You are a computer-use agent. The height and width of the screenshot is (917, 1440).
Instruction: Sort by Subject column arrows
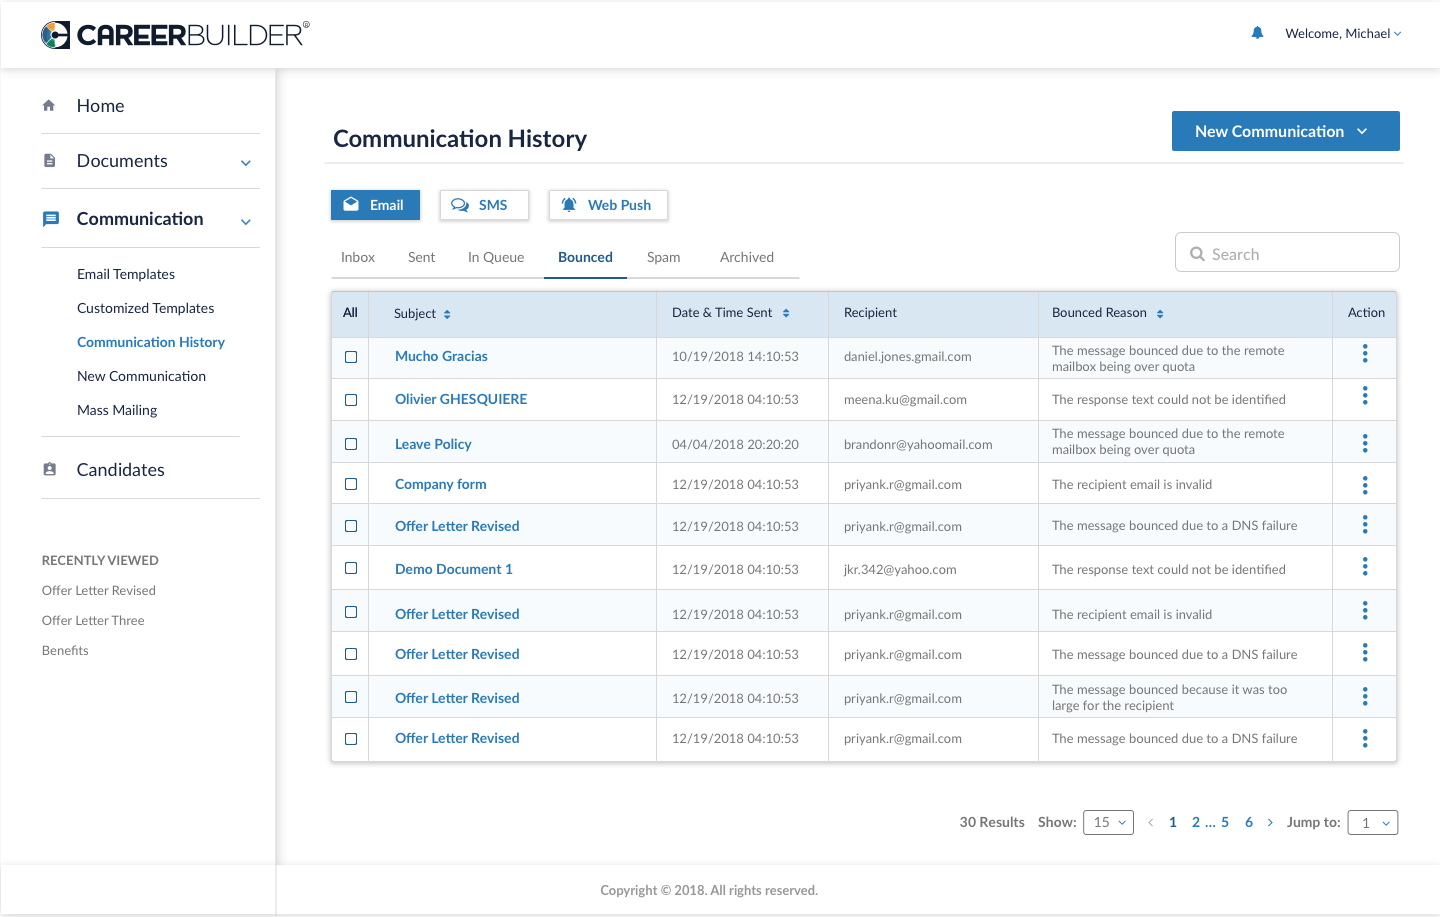(x=447, y=314)
